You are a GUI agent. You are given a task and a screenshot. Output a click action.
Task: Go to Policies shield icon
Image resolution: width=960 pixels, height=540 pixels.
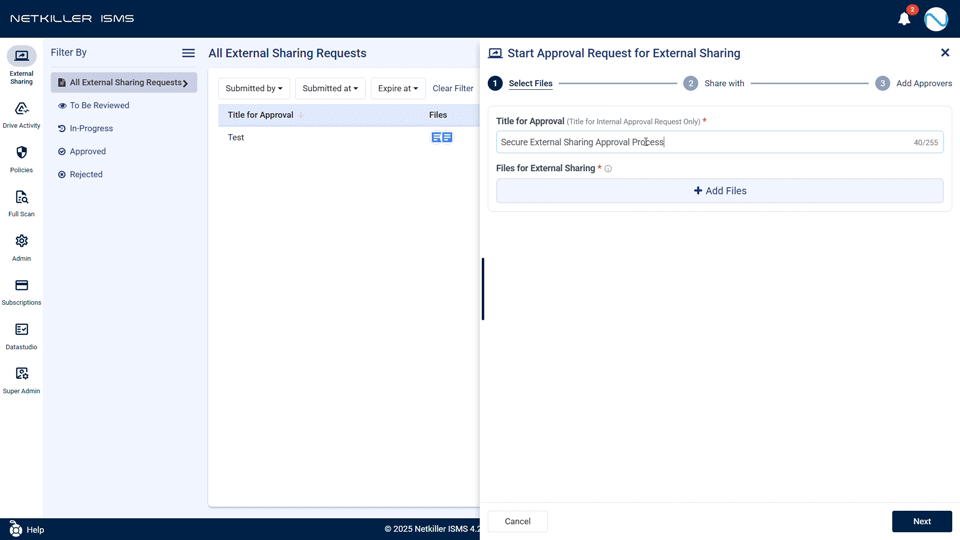(21, 153)
